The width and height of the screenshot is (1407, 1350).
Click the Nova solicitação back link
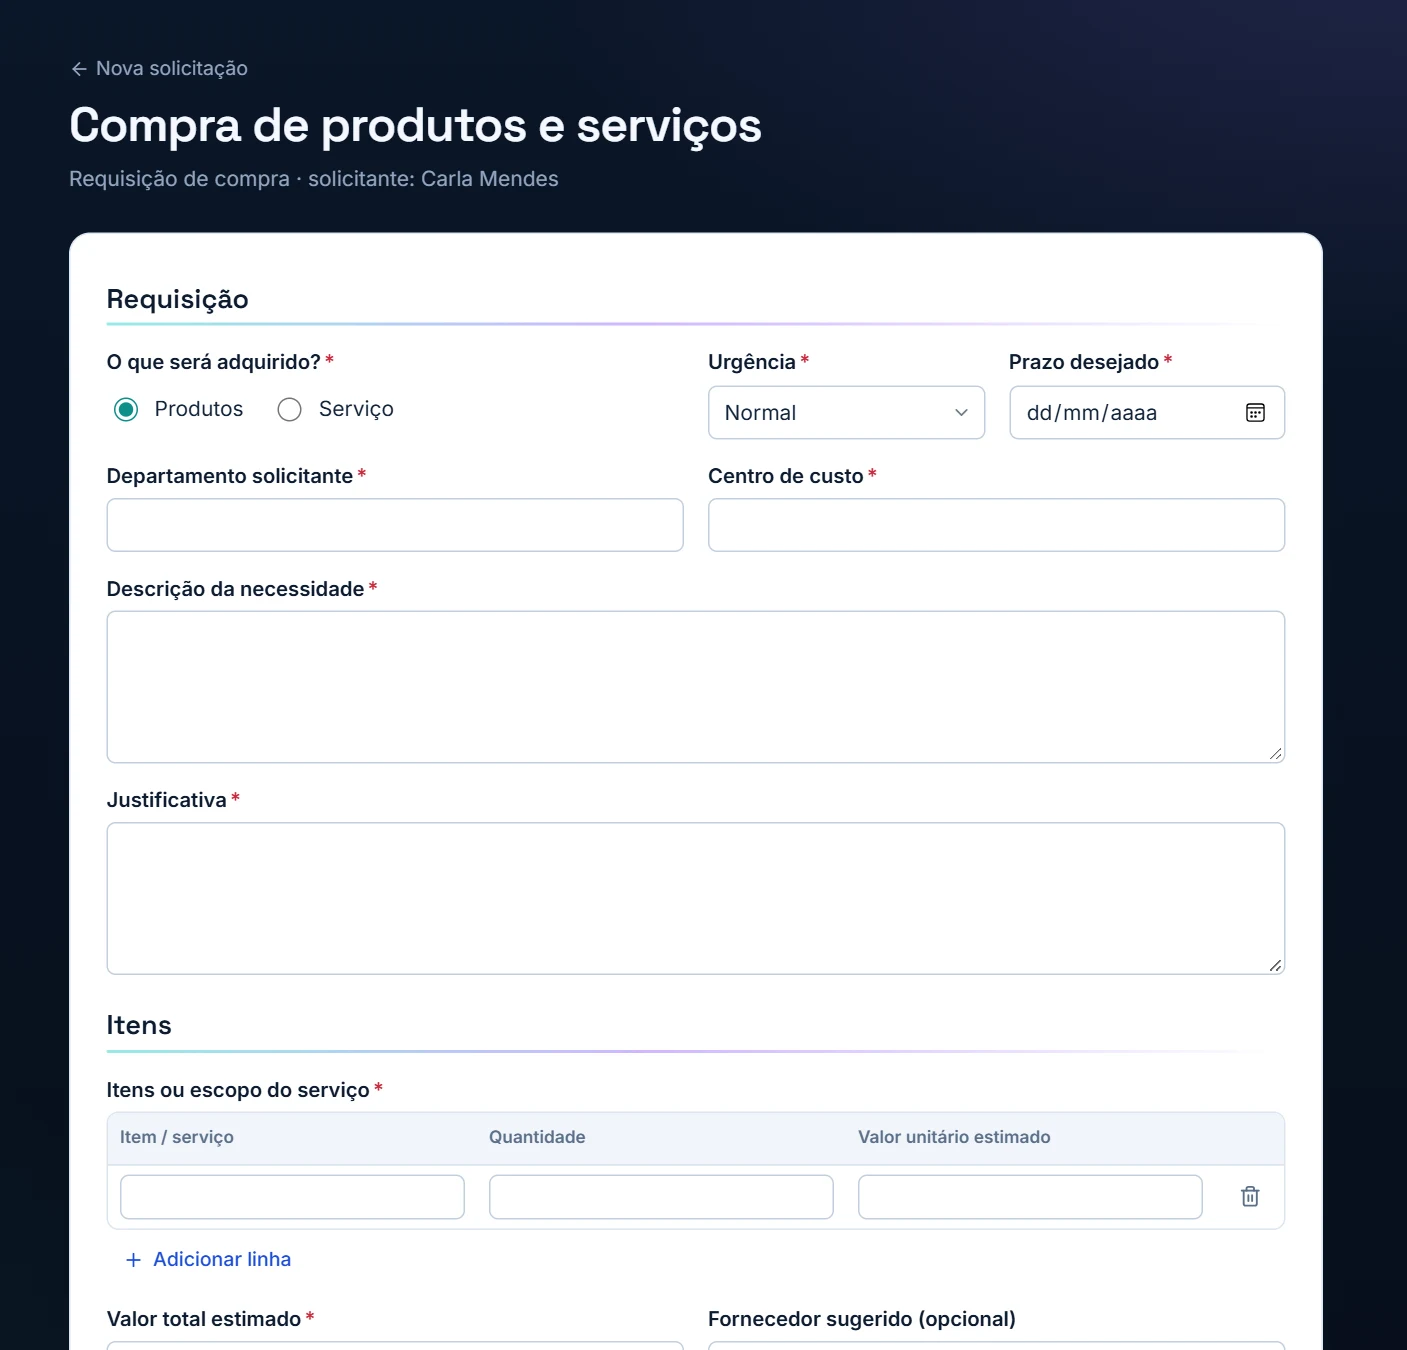point(160,68)
